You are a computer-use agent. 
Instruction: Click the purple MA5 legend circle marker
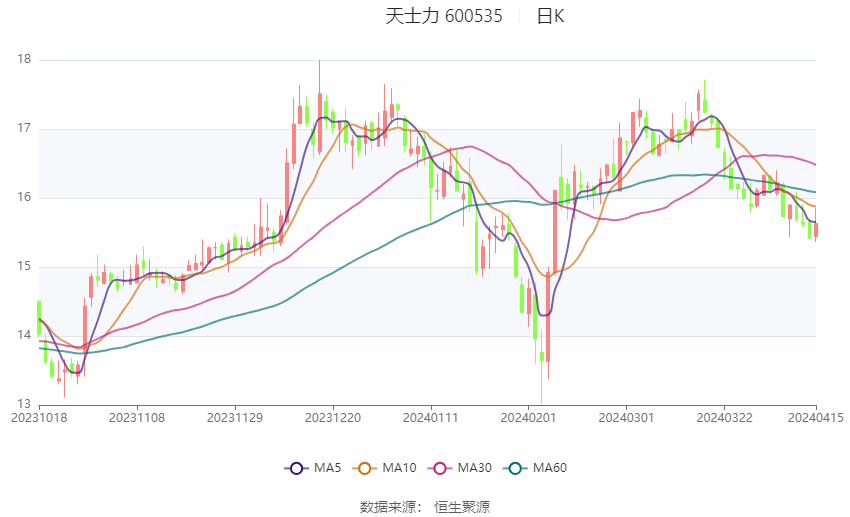tap(295, 467)
